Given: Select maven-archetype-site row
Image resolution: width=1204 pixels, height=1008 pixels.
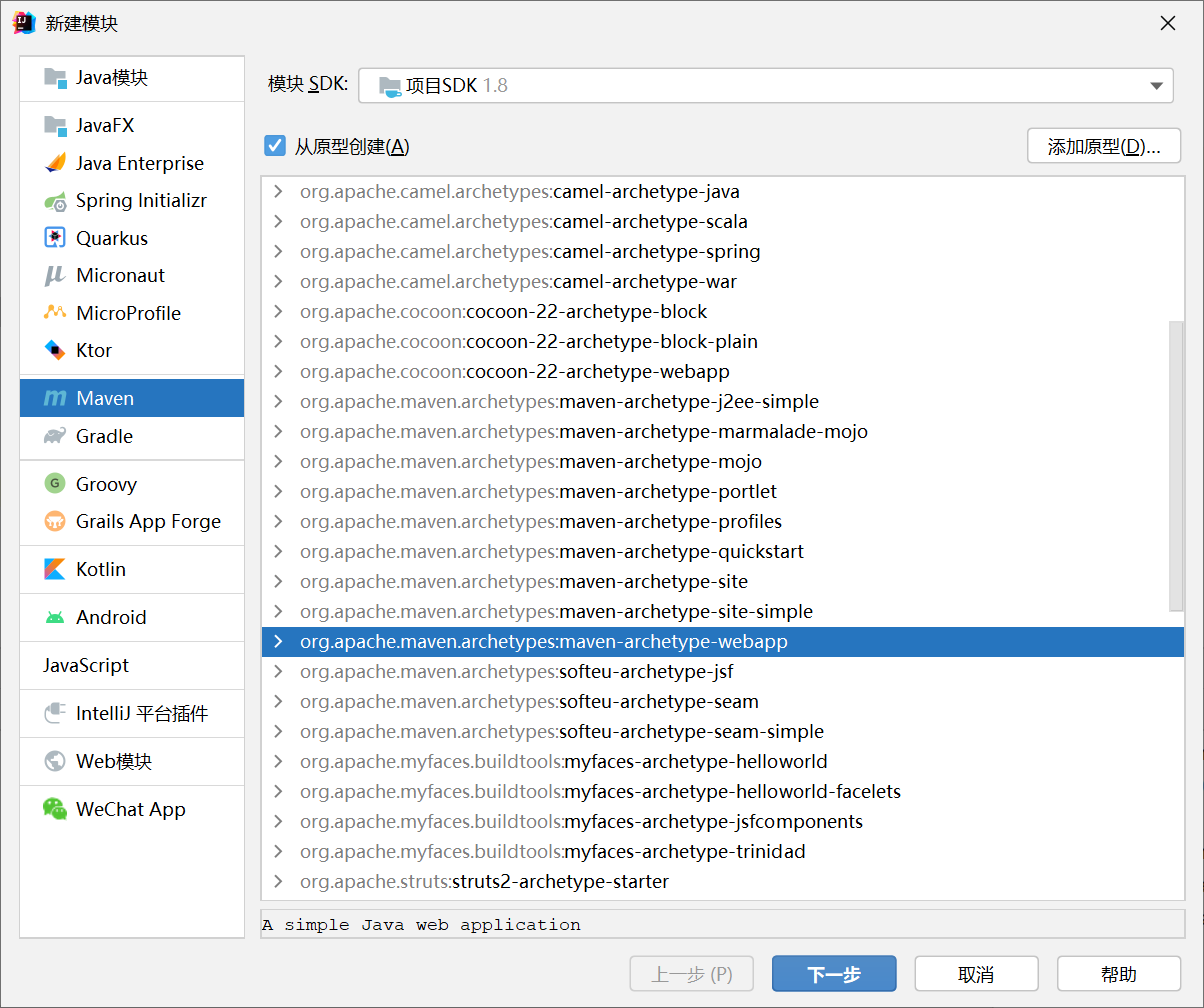Looking at the screenshot, I should pos(723,581).
